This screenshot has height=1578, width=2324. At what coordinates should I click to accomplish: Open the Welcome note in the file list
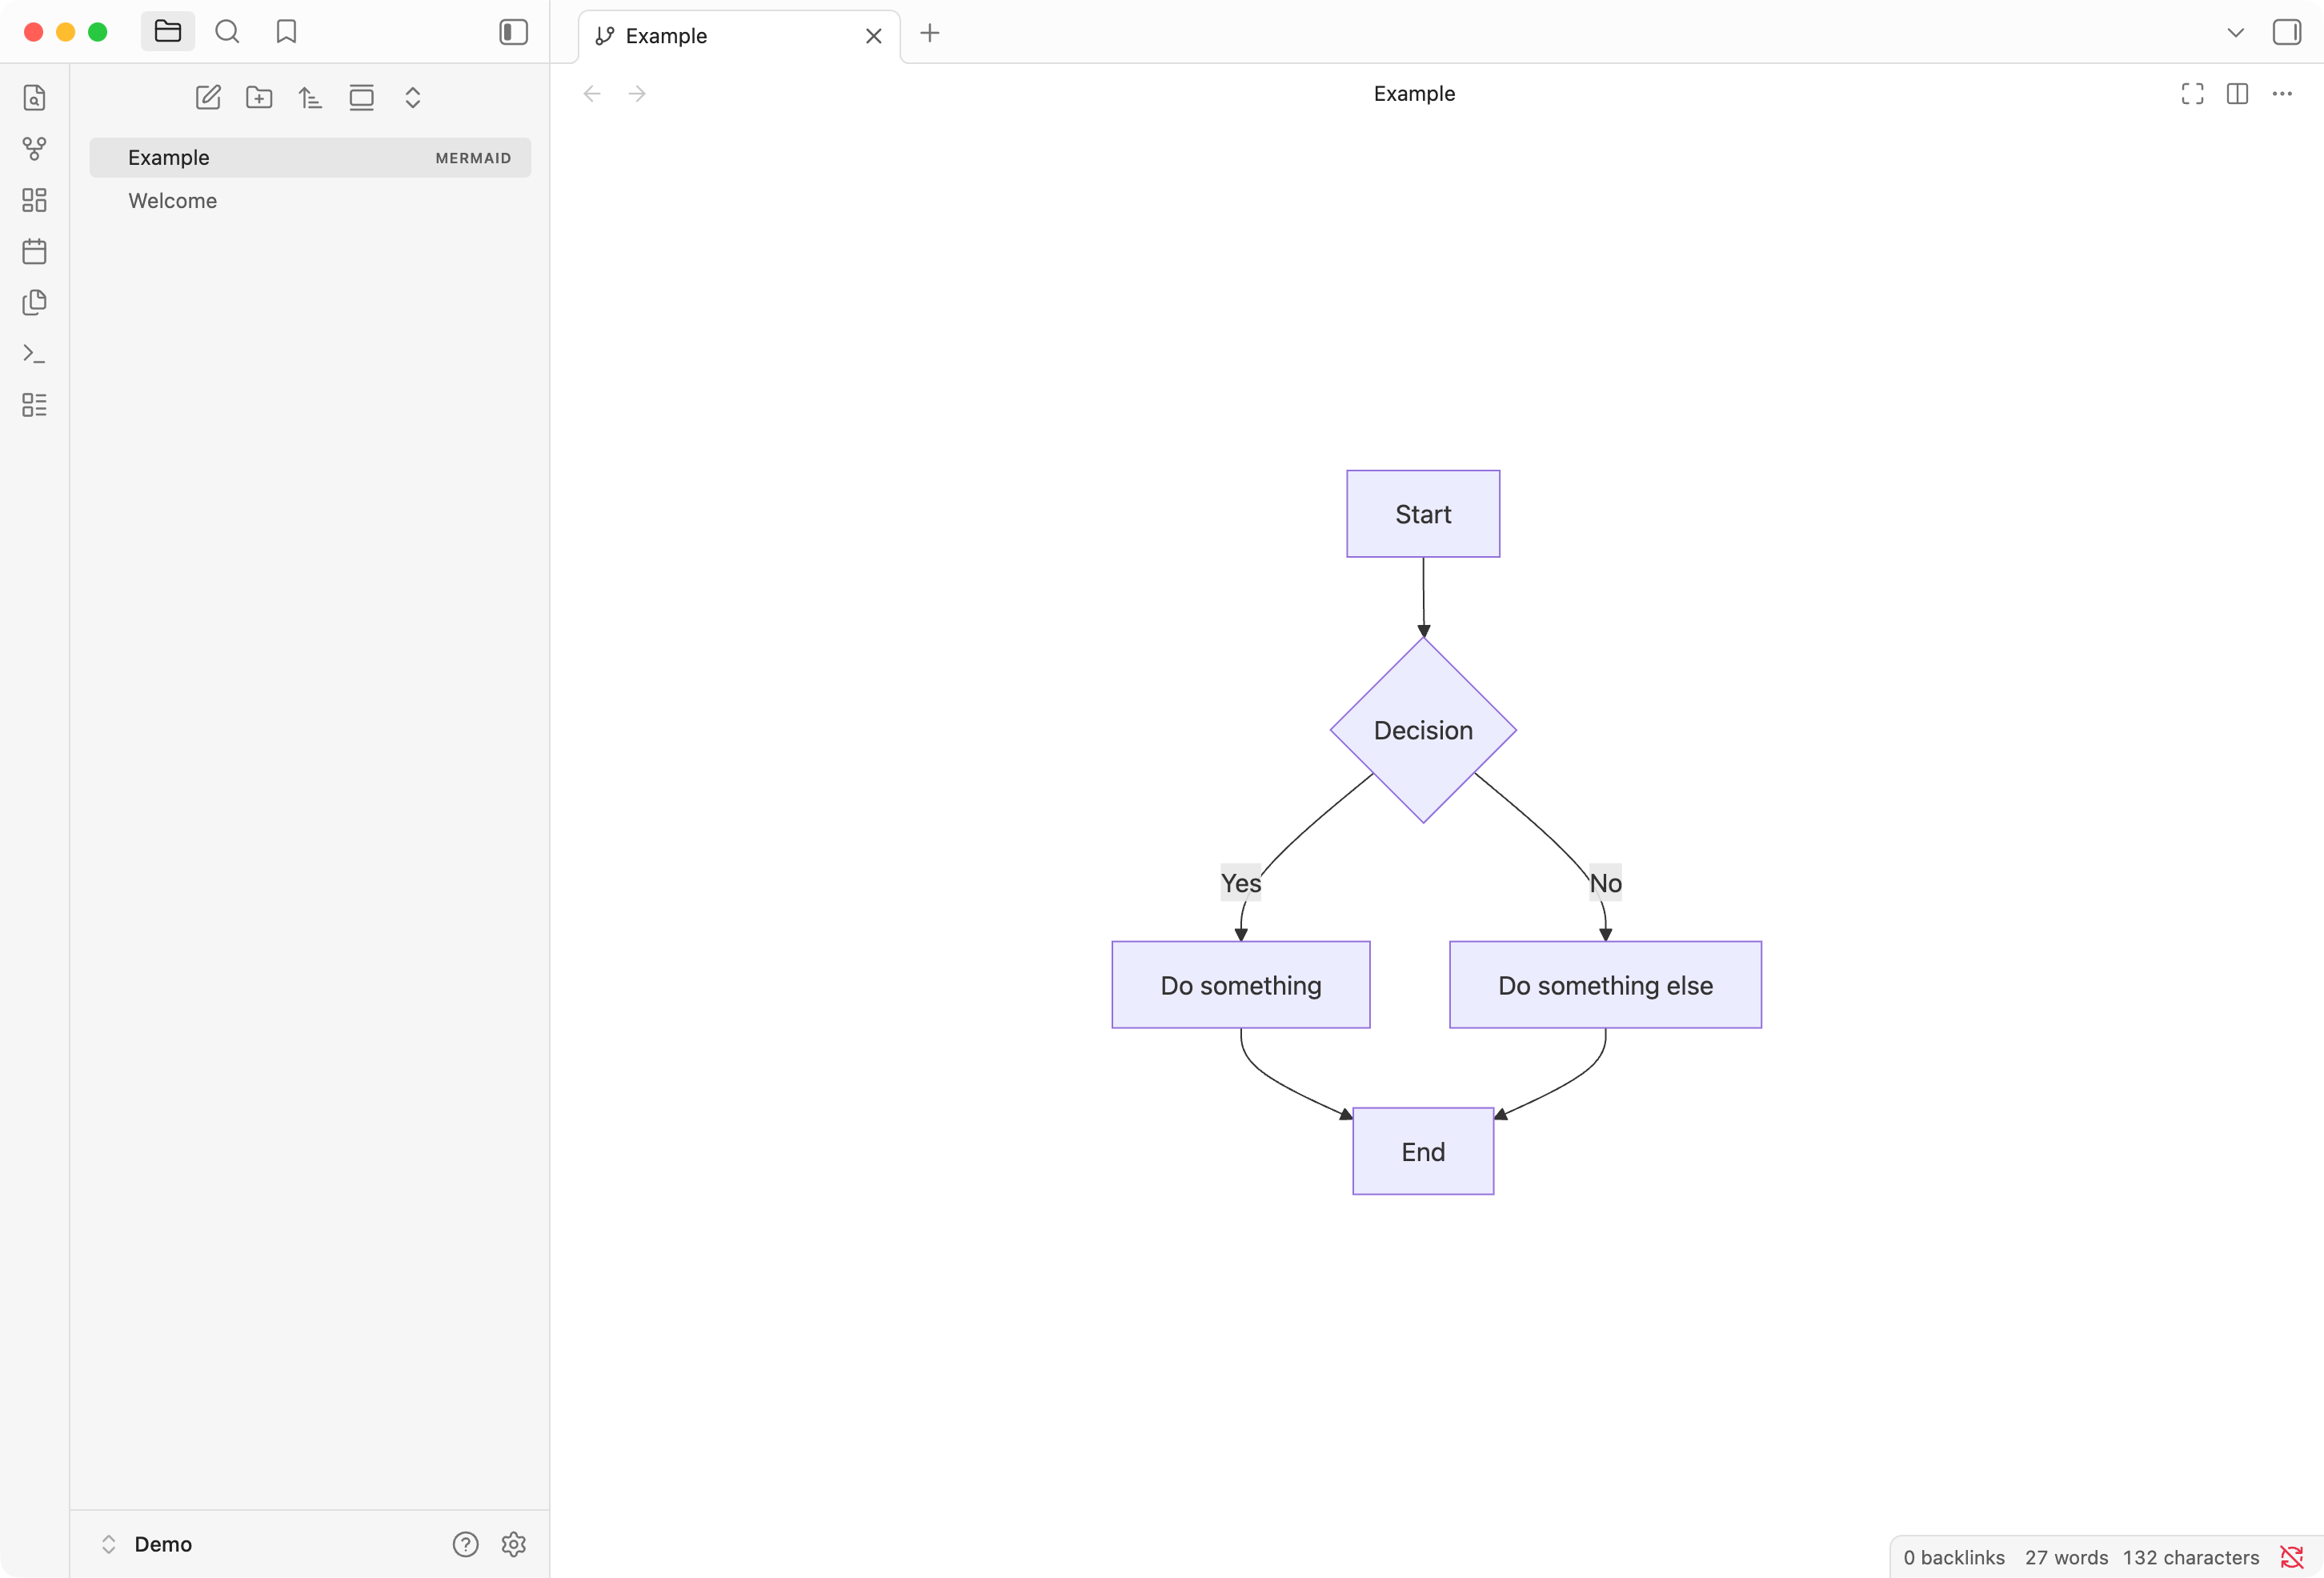pos(172,201)
